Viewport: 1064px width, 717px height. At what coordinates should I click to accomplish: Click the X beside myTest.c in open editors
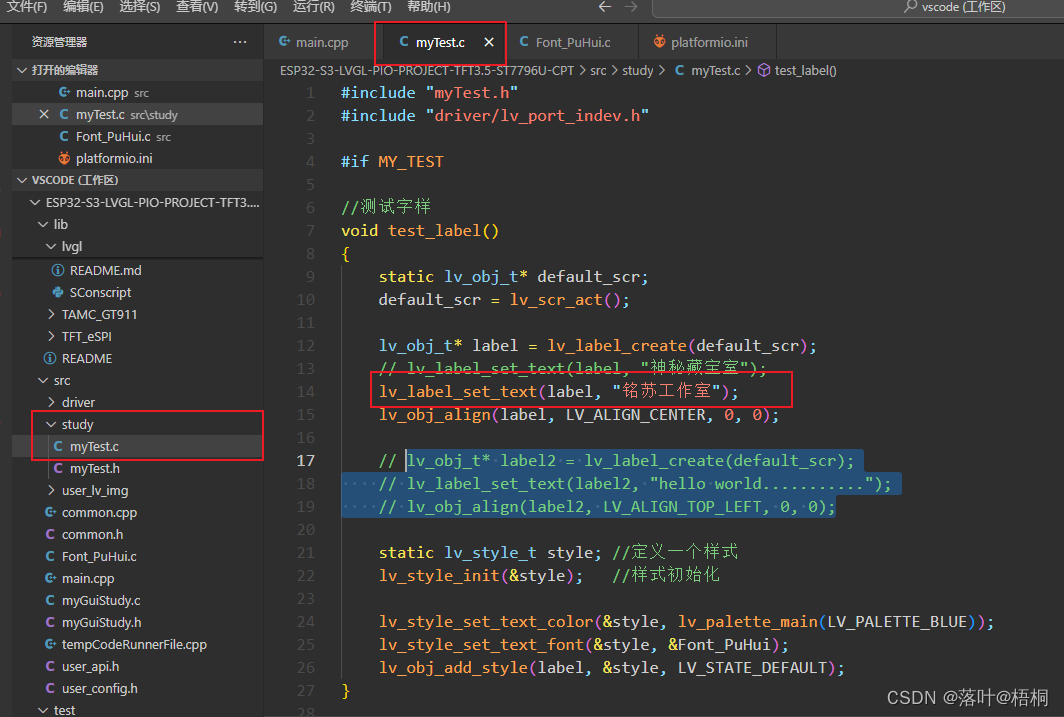pyautogui.click(x=43, y=115)
